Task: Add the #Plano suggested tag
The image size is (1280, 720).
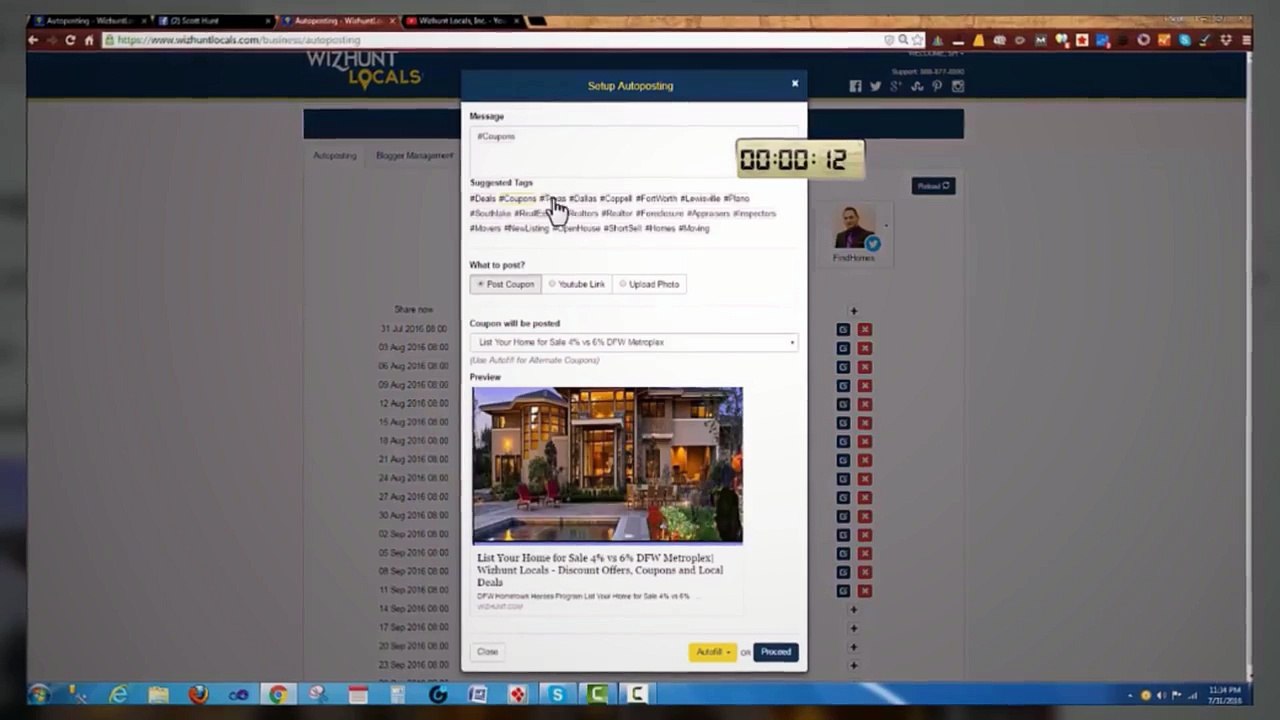Action: click(736, 198)
